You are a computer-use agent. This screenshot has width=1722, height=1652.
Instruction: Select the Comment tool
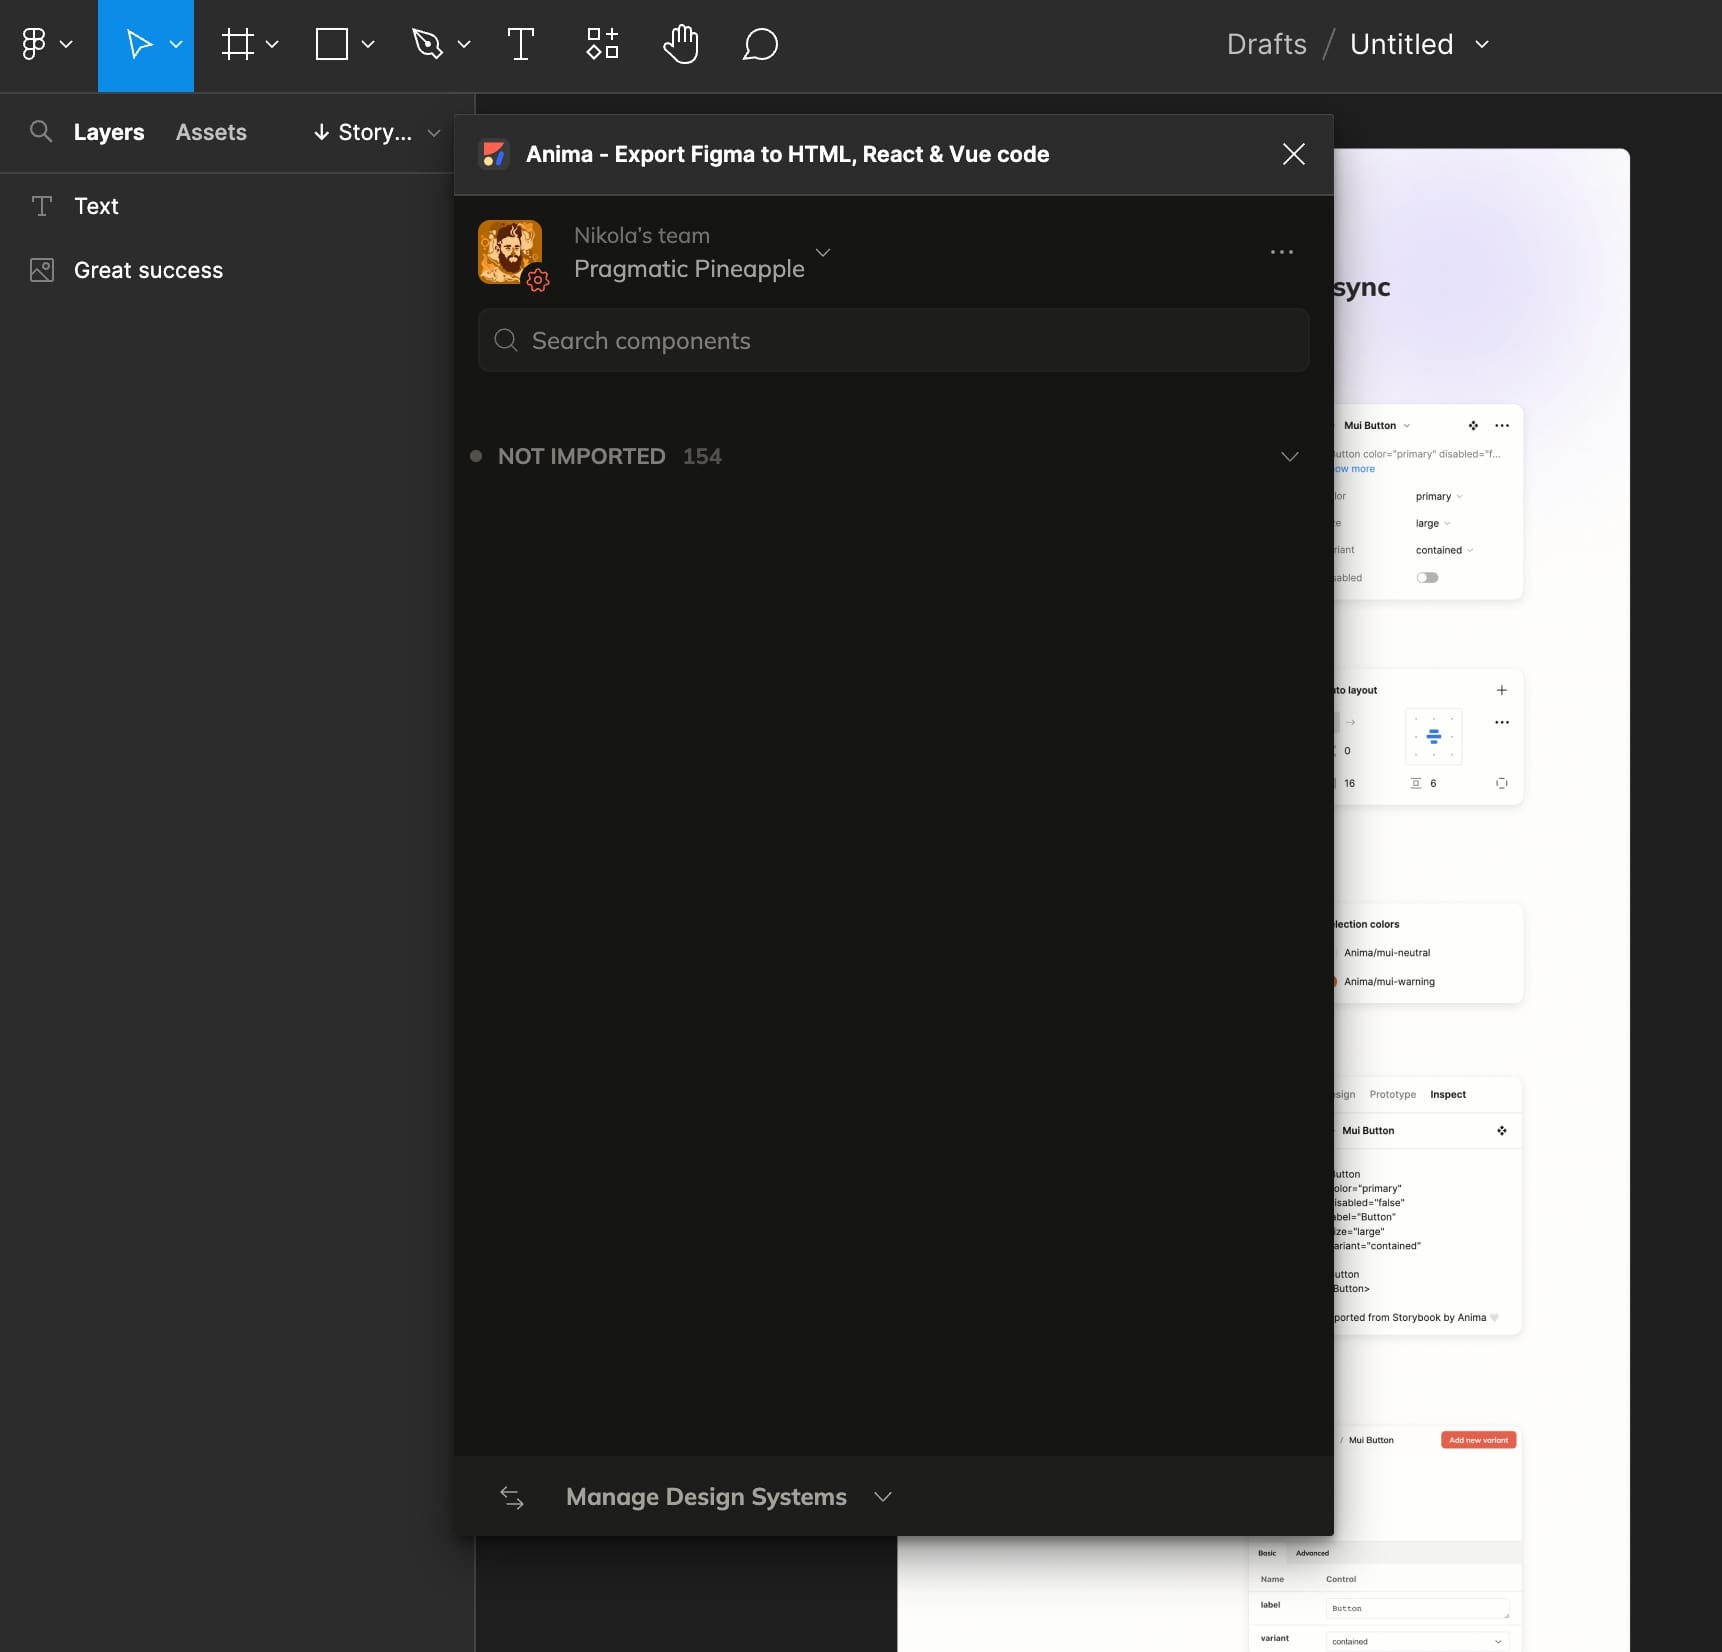(760, 44)
